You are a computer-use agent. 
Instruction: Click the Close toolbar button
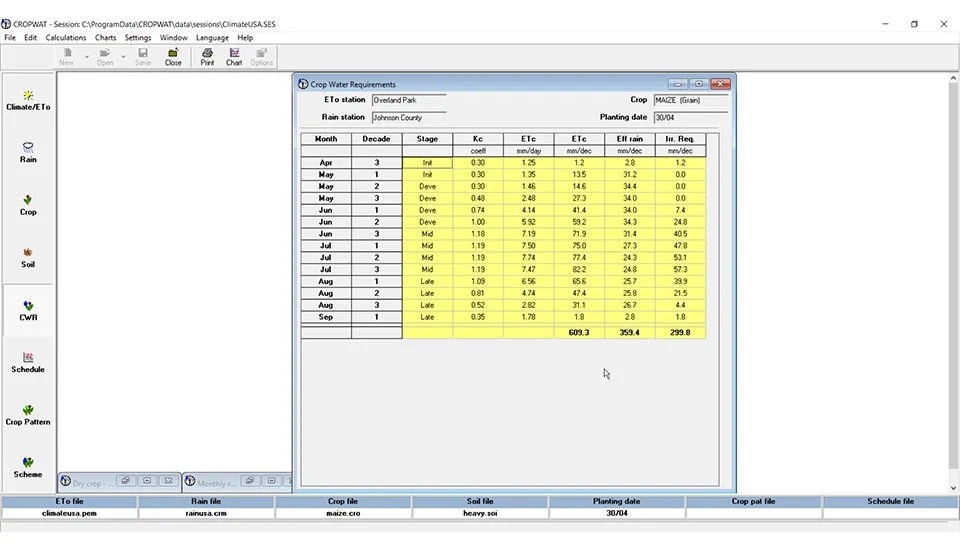[173, 57]
